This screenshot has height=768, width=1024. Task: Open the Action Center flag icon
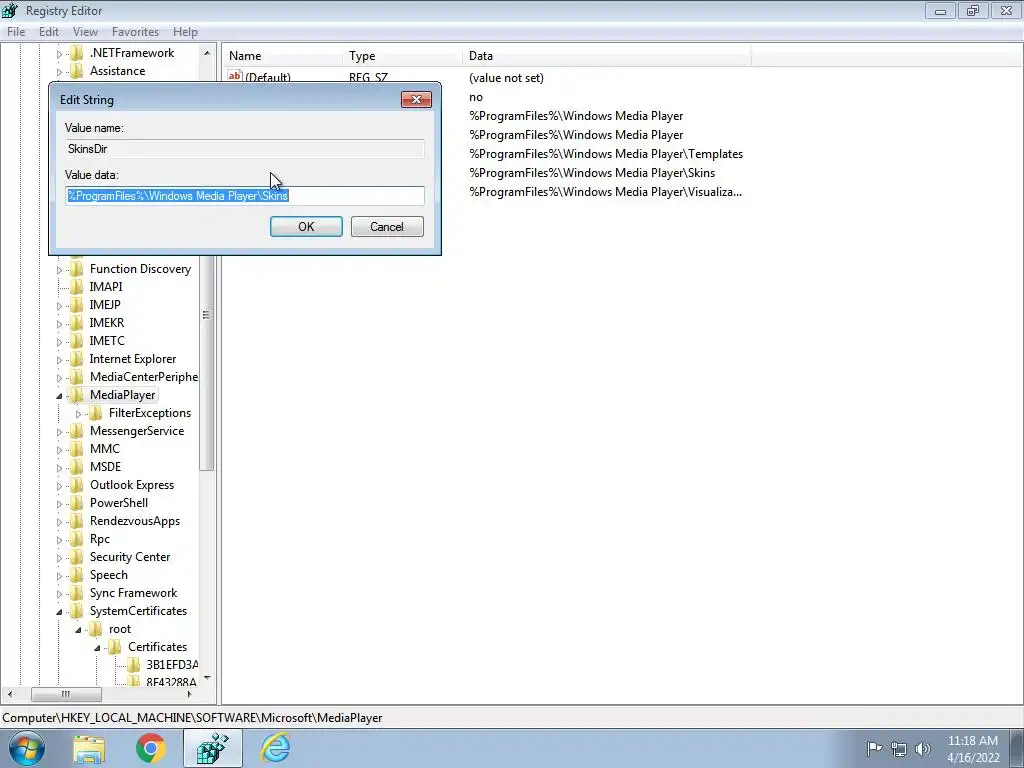874,749
